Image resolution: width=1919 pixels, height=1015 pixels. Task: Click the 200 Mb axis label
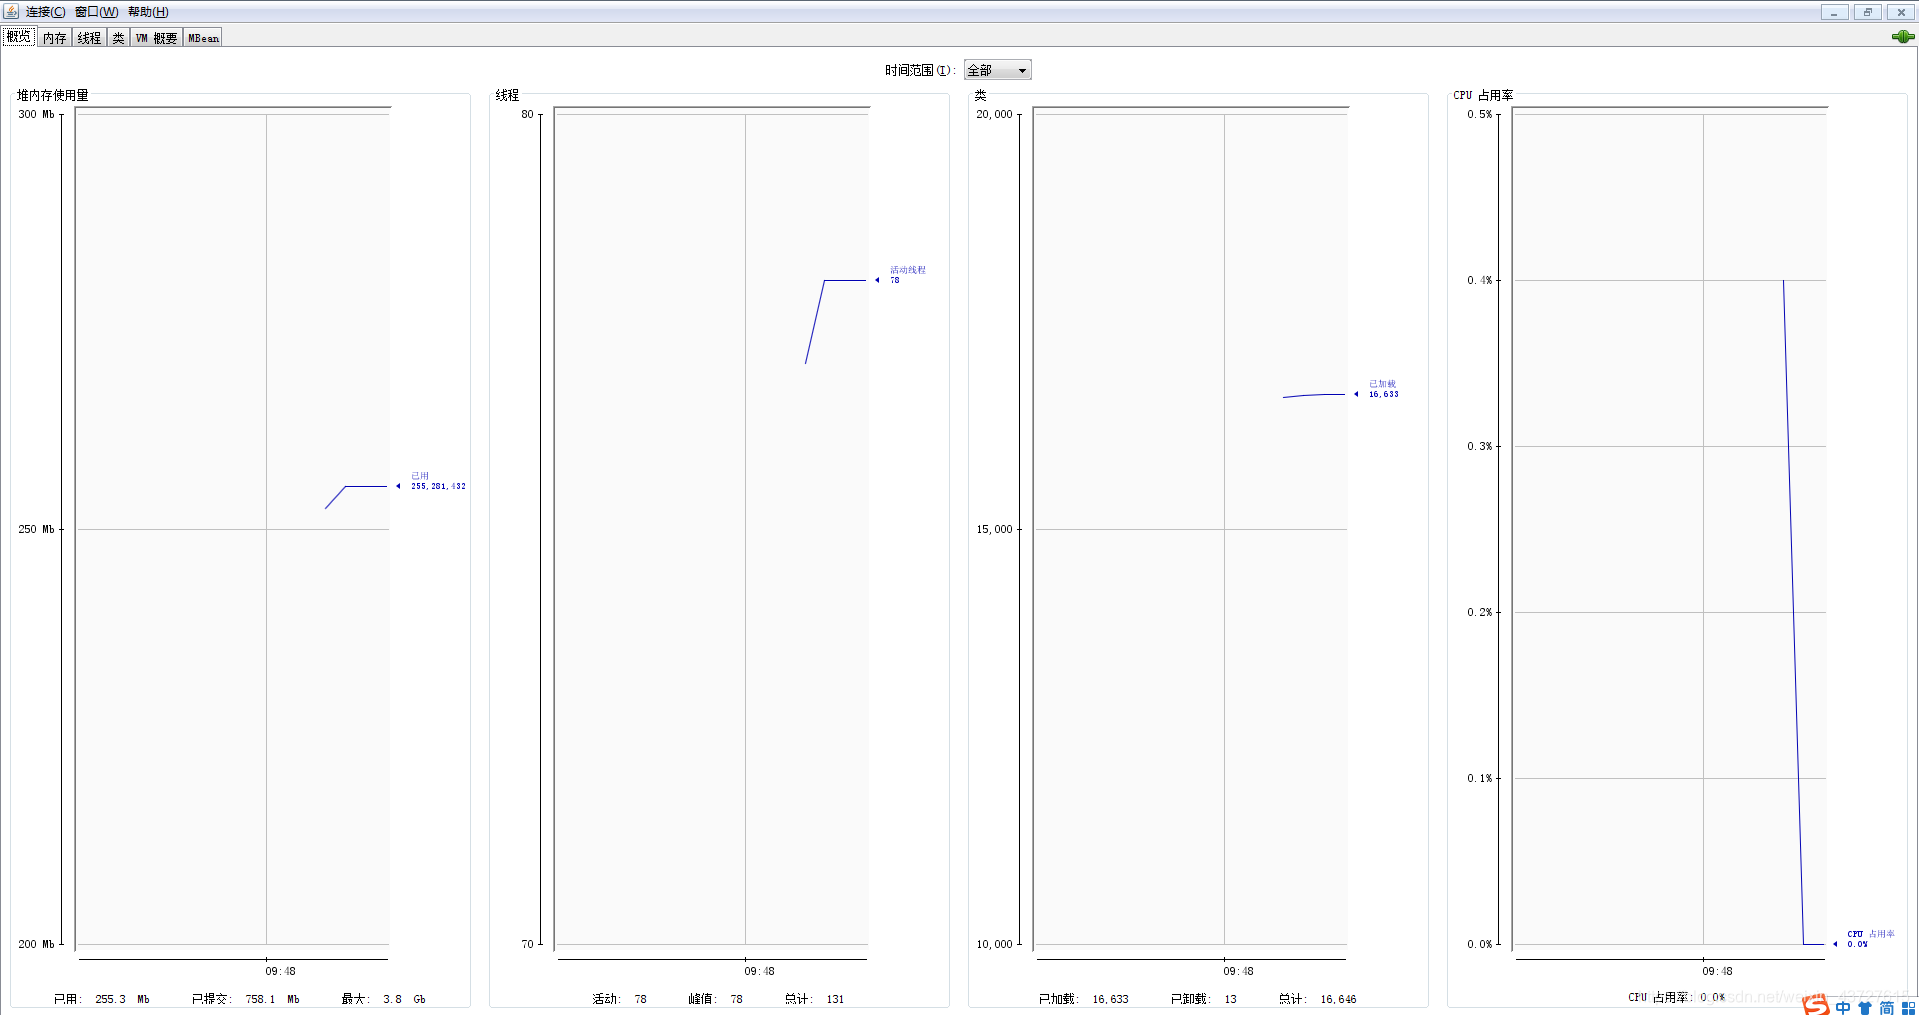click(x=36, y=944)
